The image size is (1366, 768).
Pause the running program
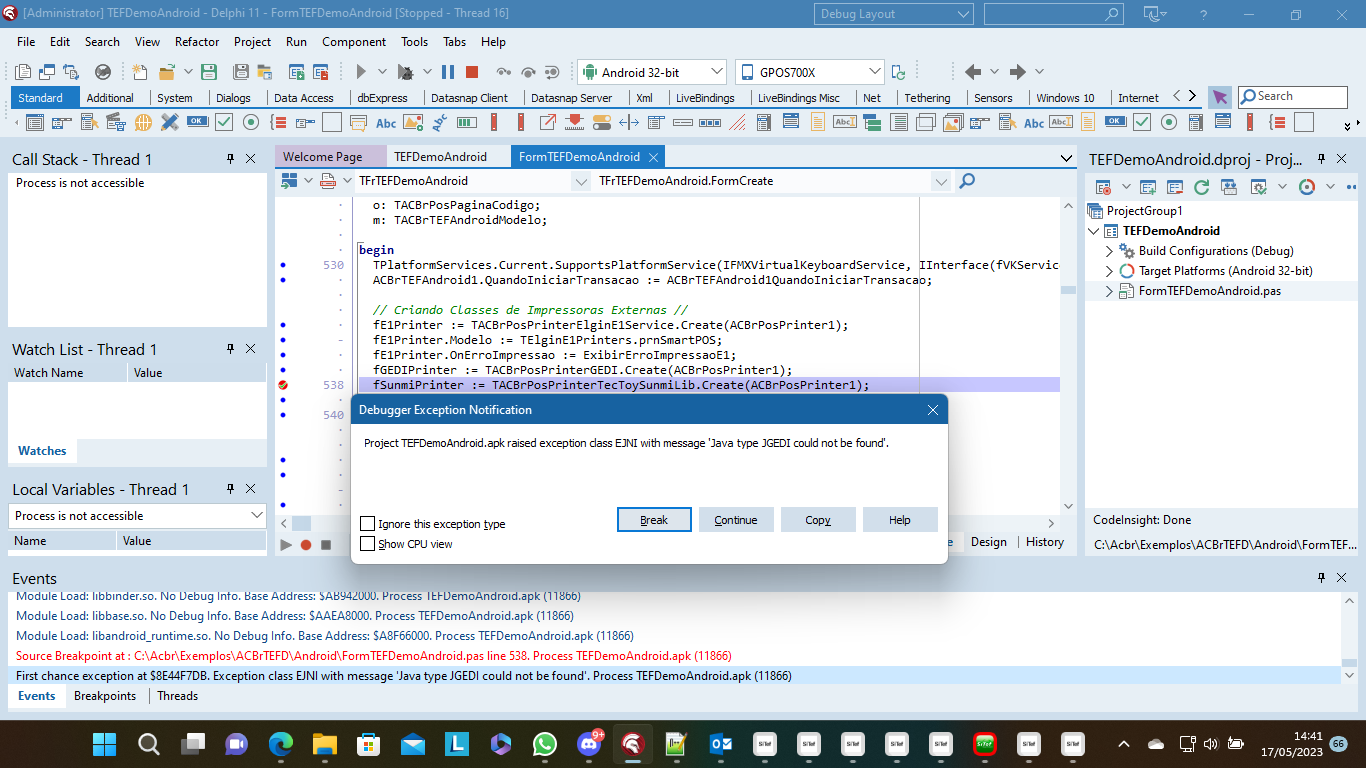[448, 72]
